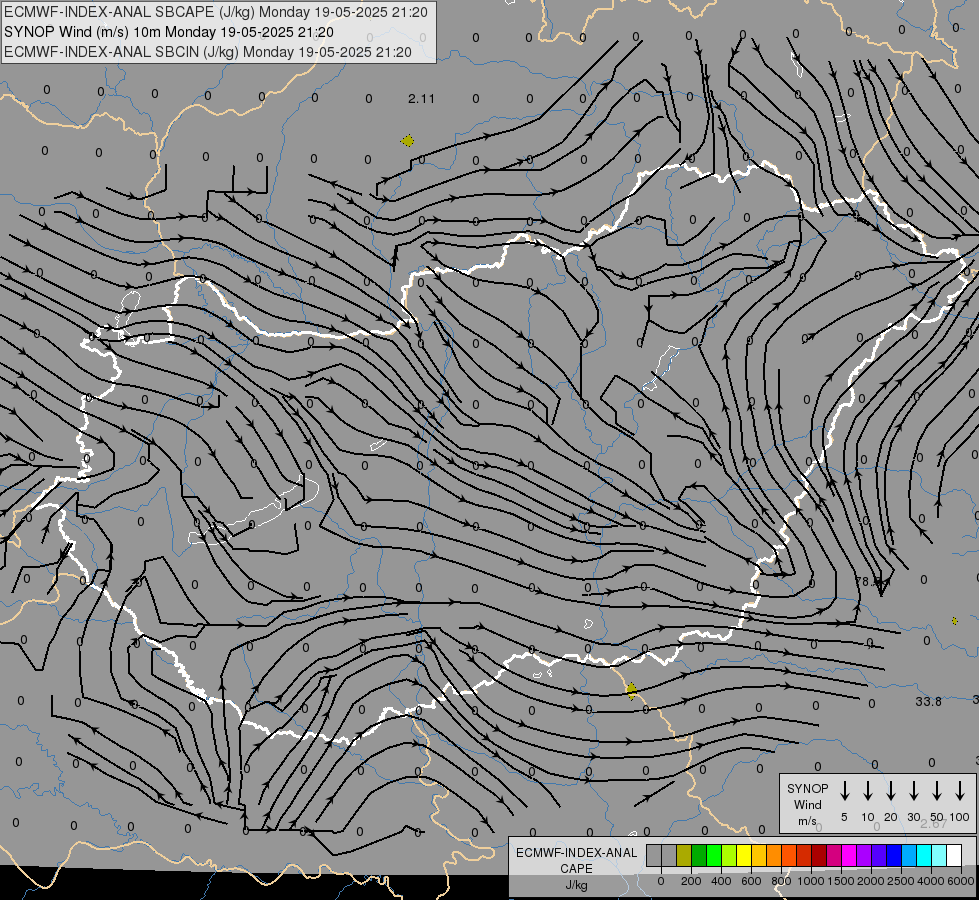The image size is (979, 900).
Task: Select the orange swatch left of the 800 tick
Action: coord(774,855)
